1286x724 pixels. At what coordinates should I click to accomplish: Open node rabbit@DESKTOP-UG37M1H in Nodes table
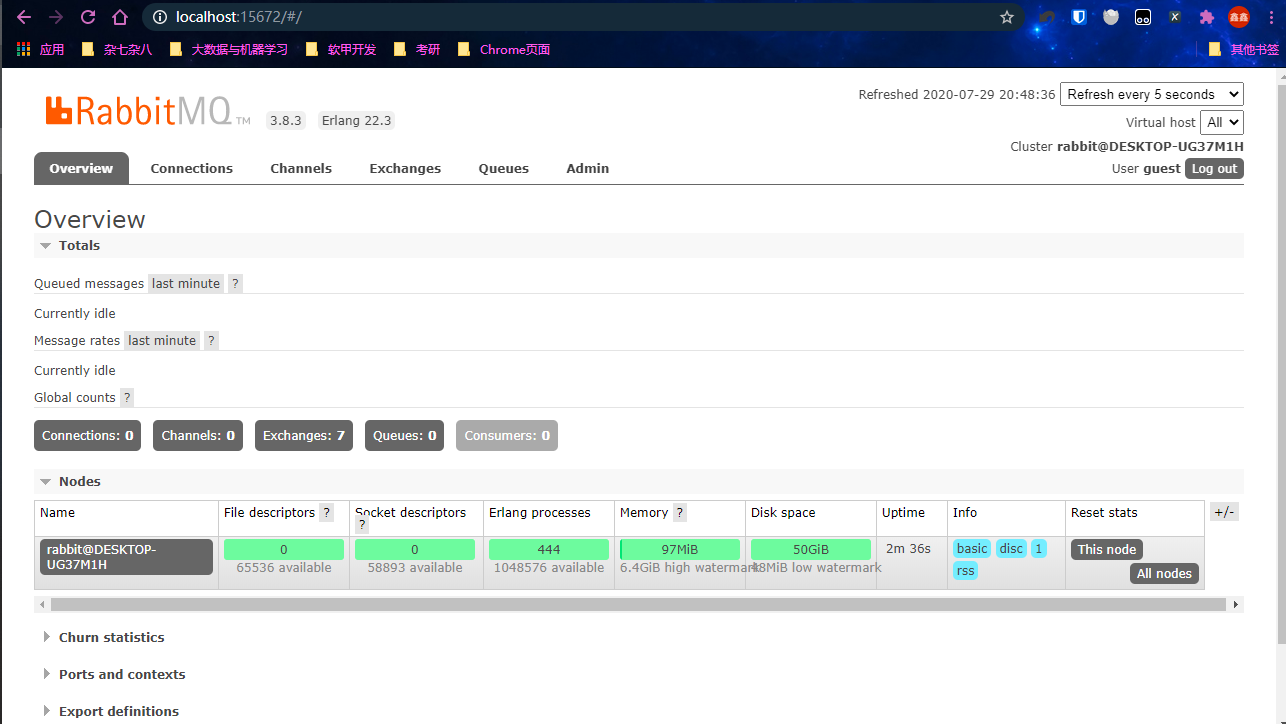click(x=126, y=557)
